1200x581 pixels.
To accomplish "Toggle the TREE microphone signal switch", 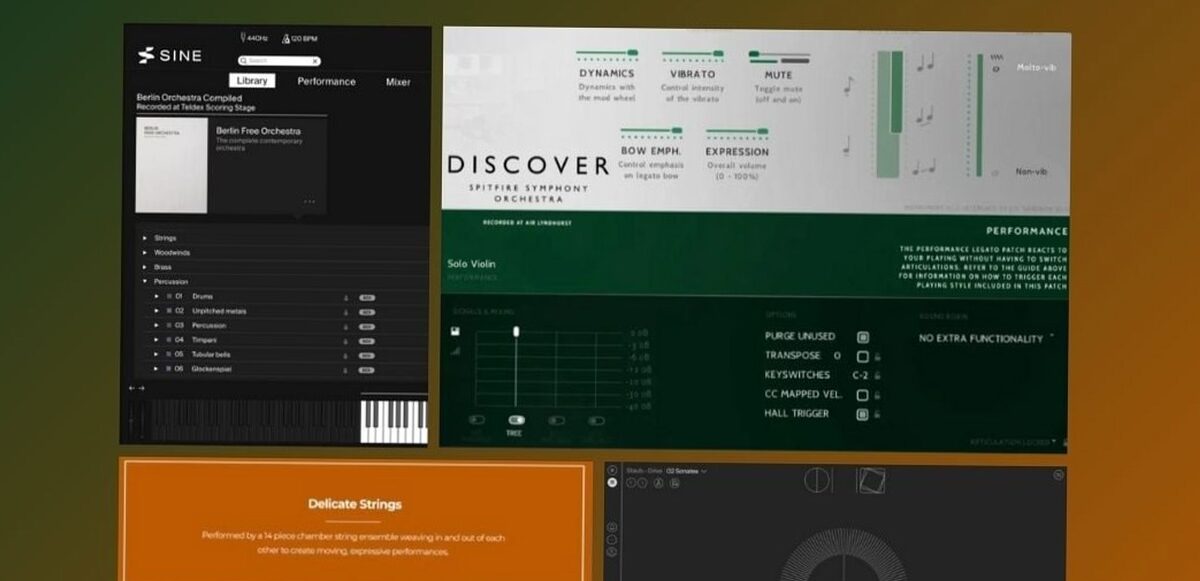I will (x=515, y=421).
